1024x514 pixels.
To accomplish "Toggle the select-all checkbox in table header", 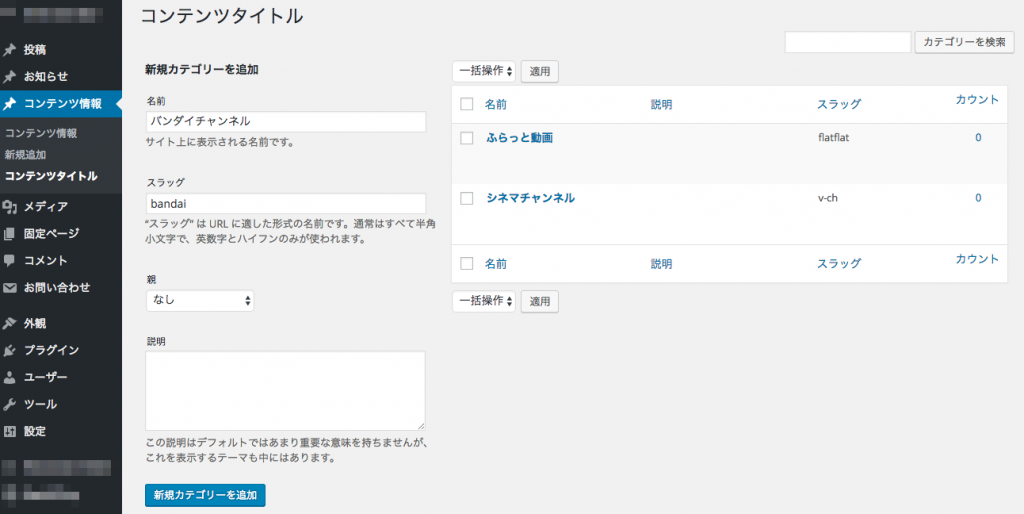I will 466,104.
